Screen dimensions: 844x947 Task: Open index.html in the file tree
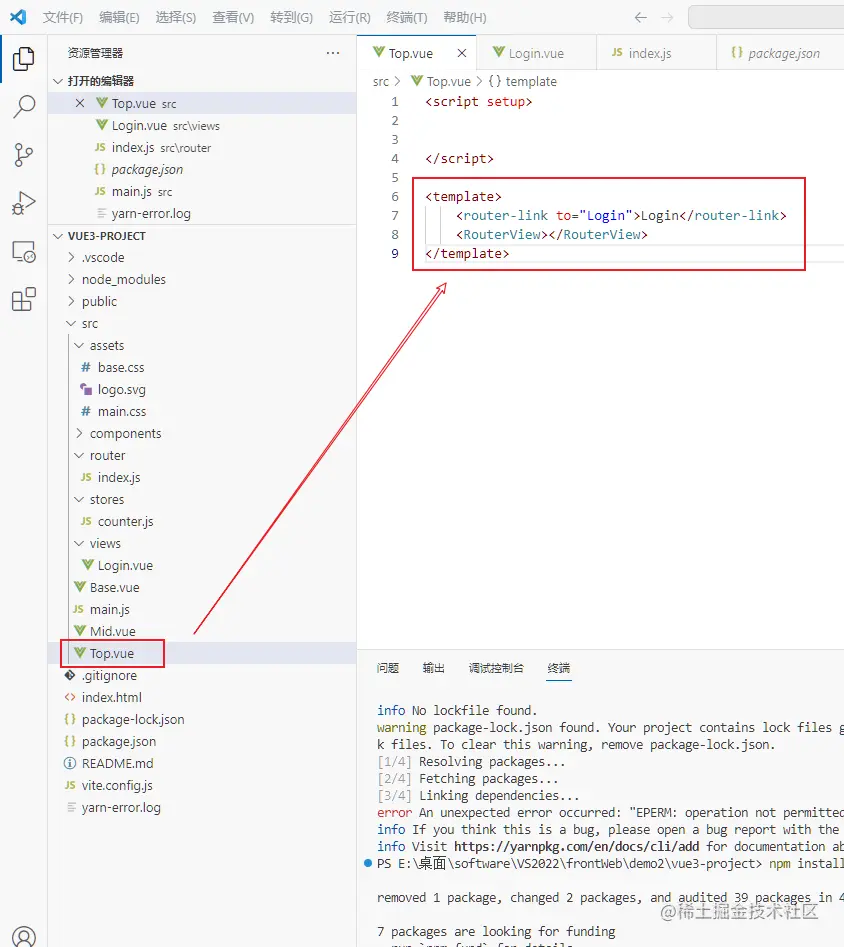point(202,698)
